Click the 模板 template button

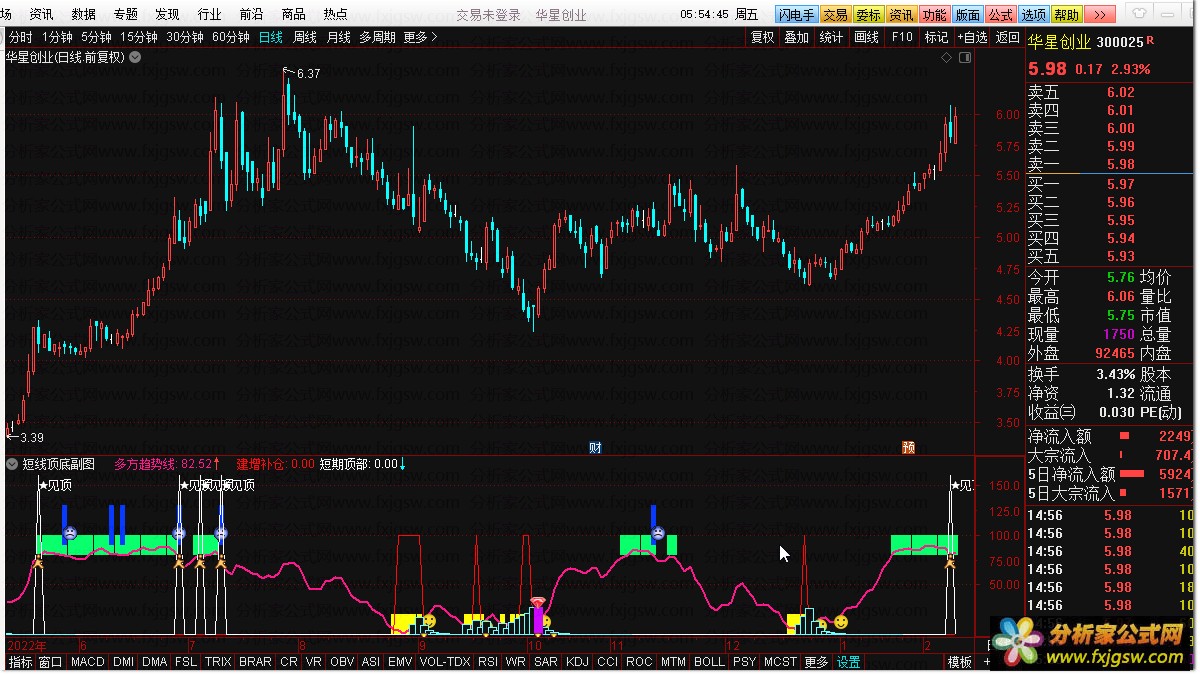click(x=960, y=662)
